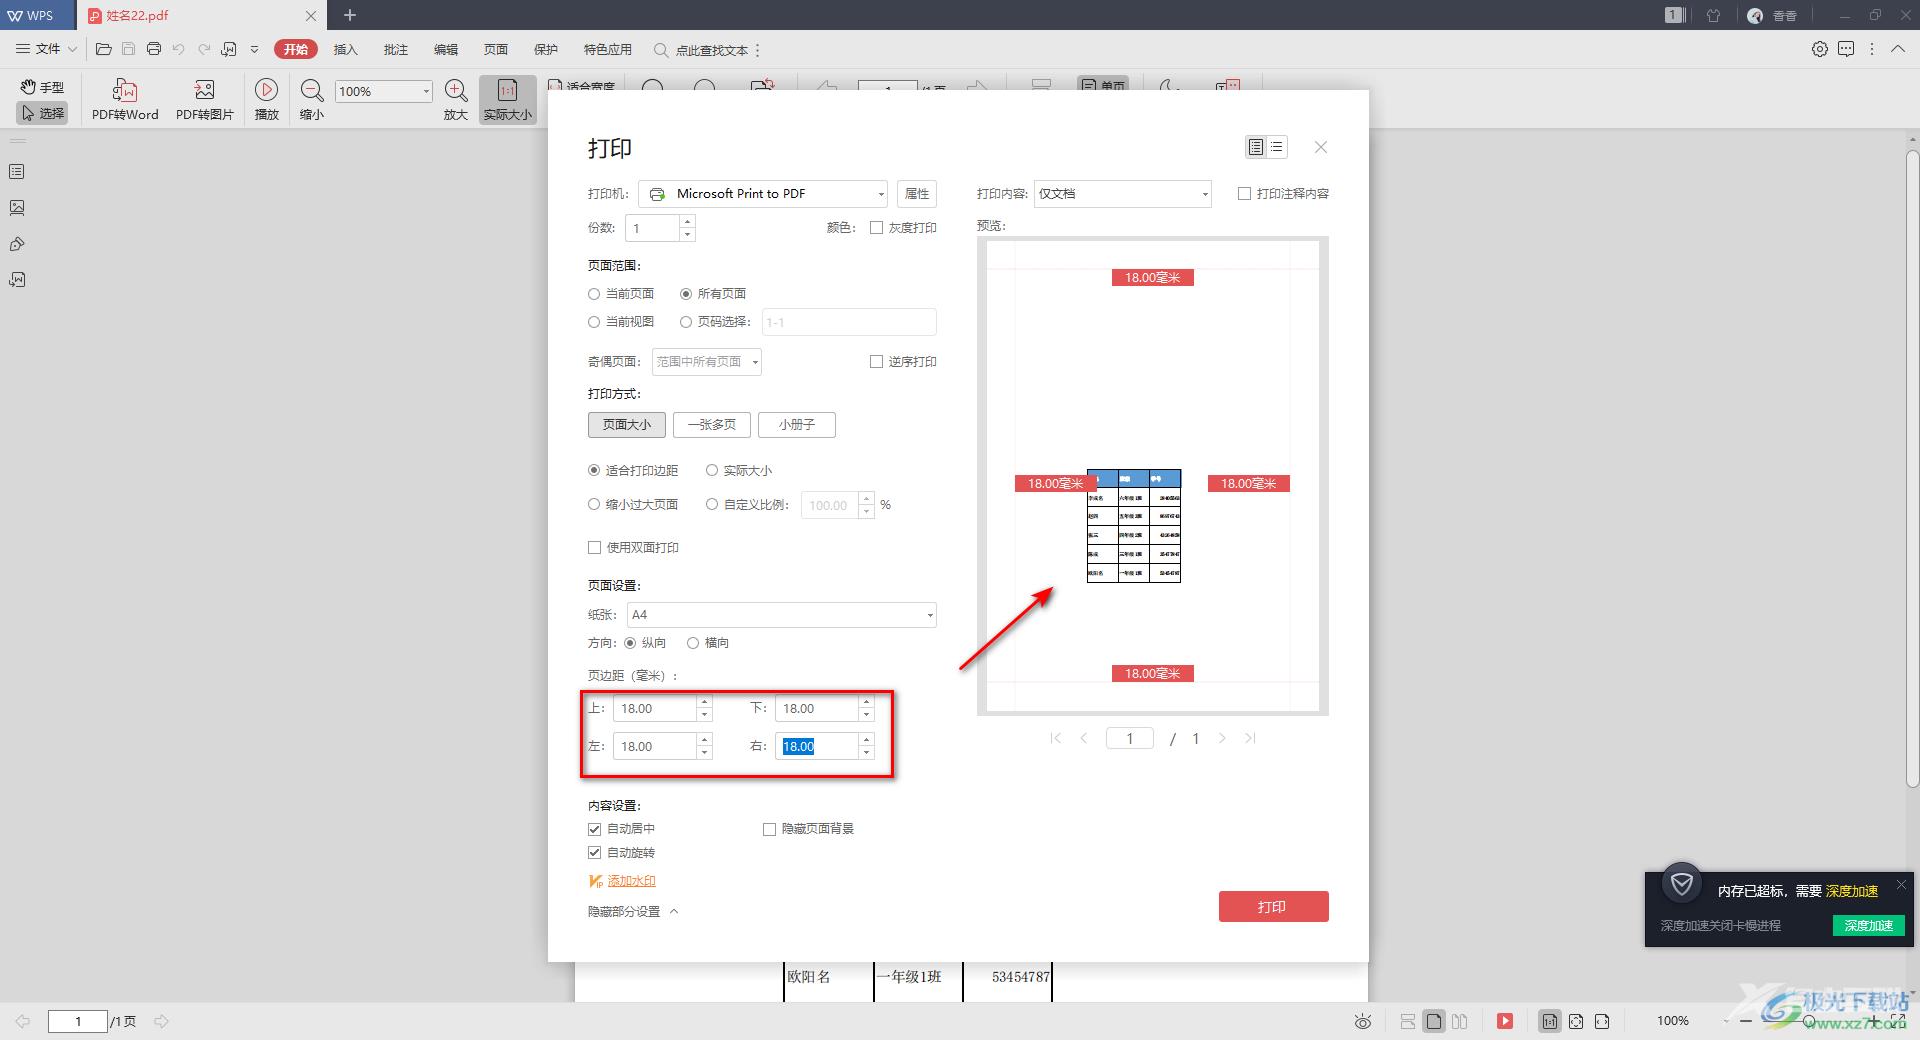Open the printer selection dropdown
Viewport: 1920px width, 1040px height.
pos(763,194)
